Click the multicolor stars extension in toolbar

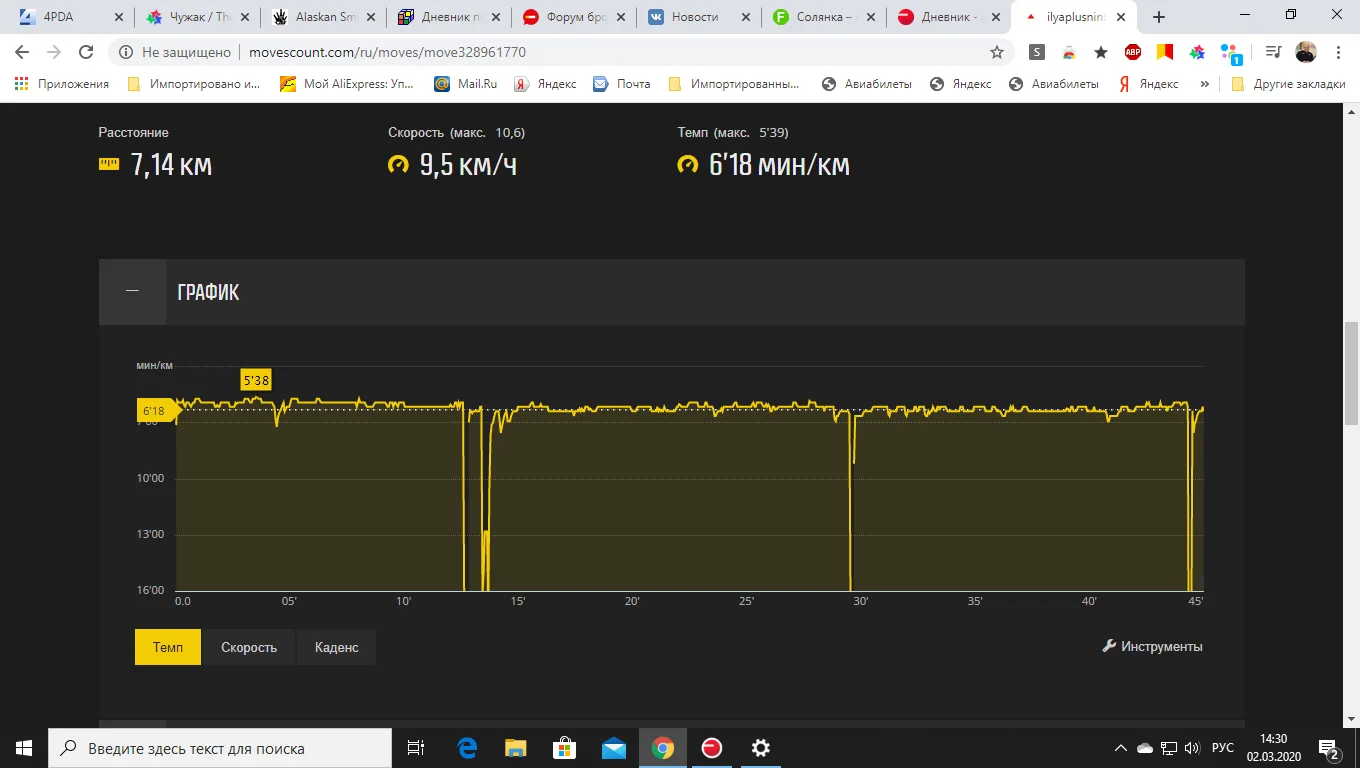coord(1197,52)
